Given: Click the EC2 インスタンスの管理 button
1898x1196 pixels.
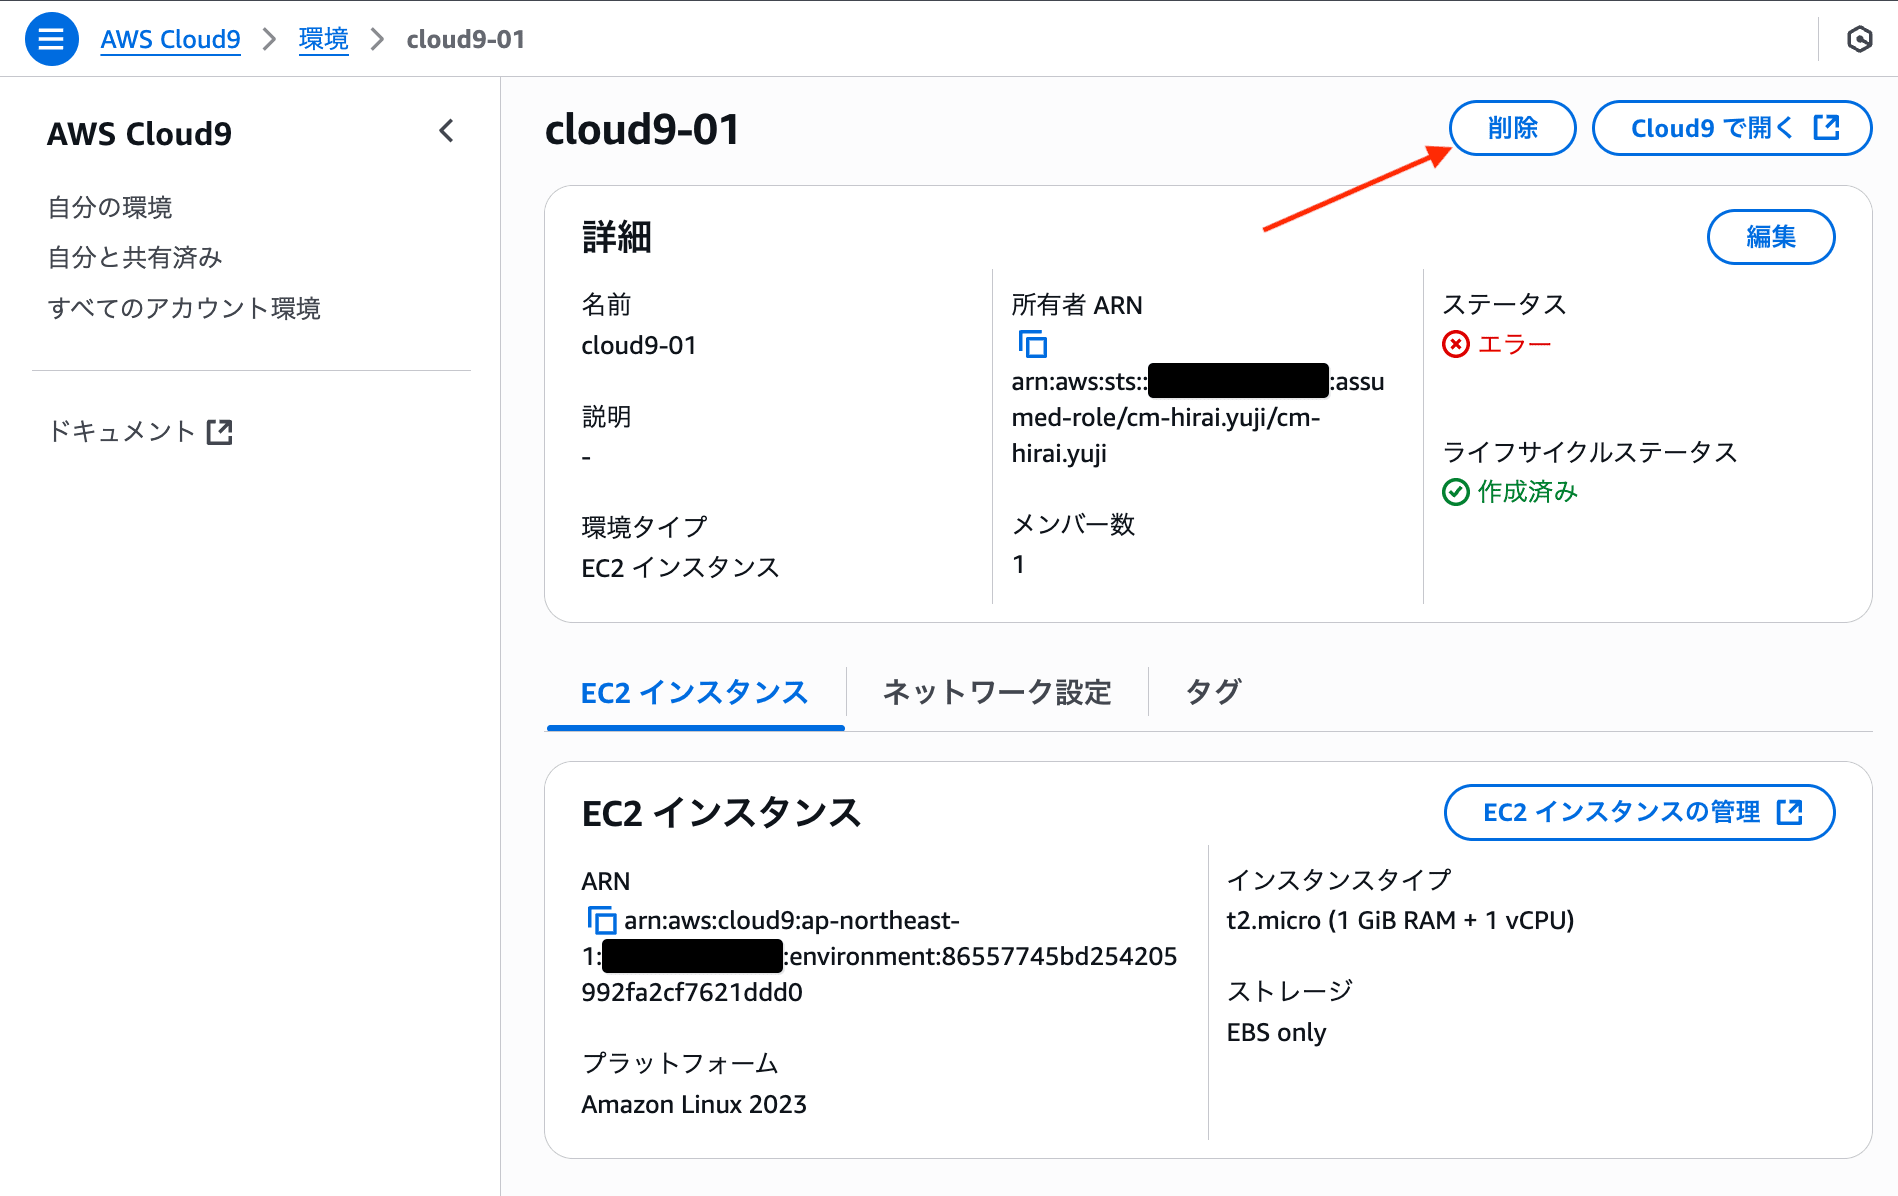Looking at the screenshot, I should (x=1639, y=812).
